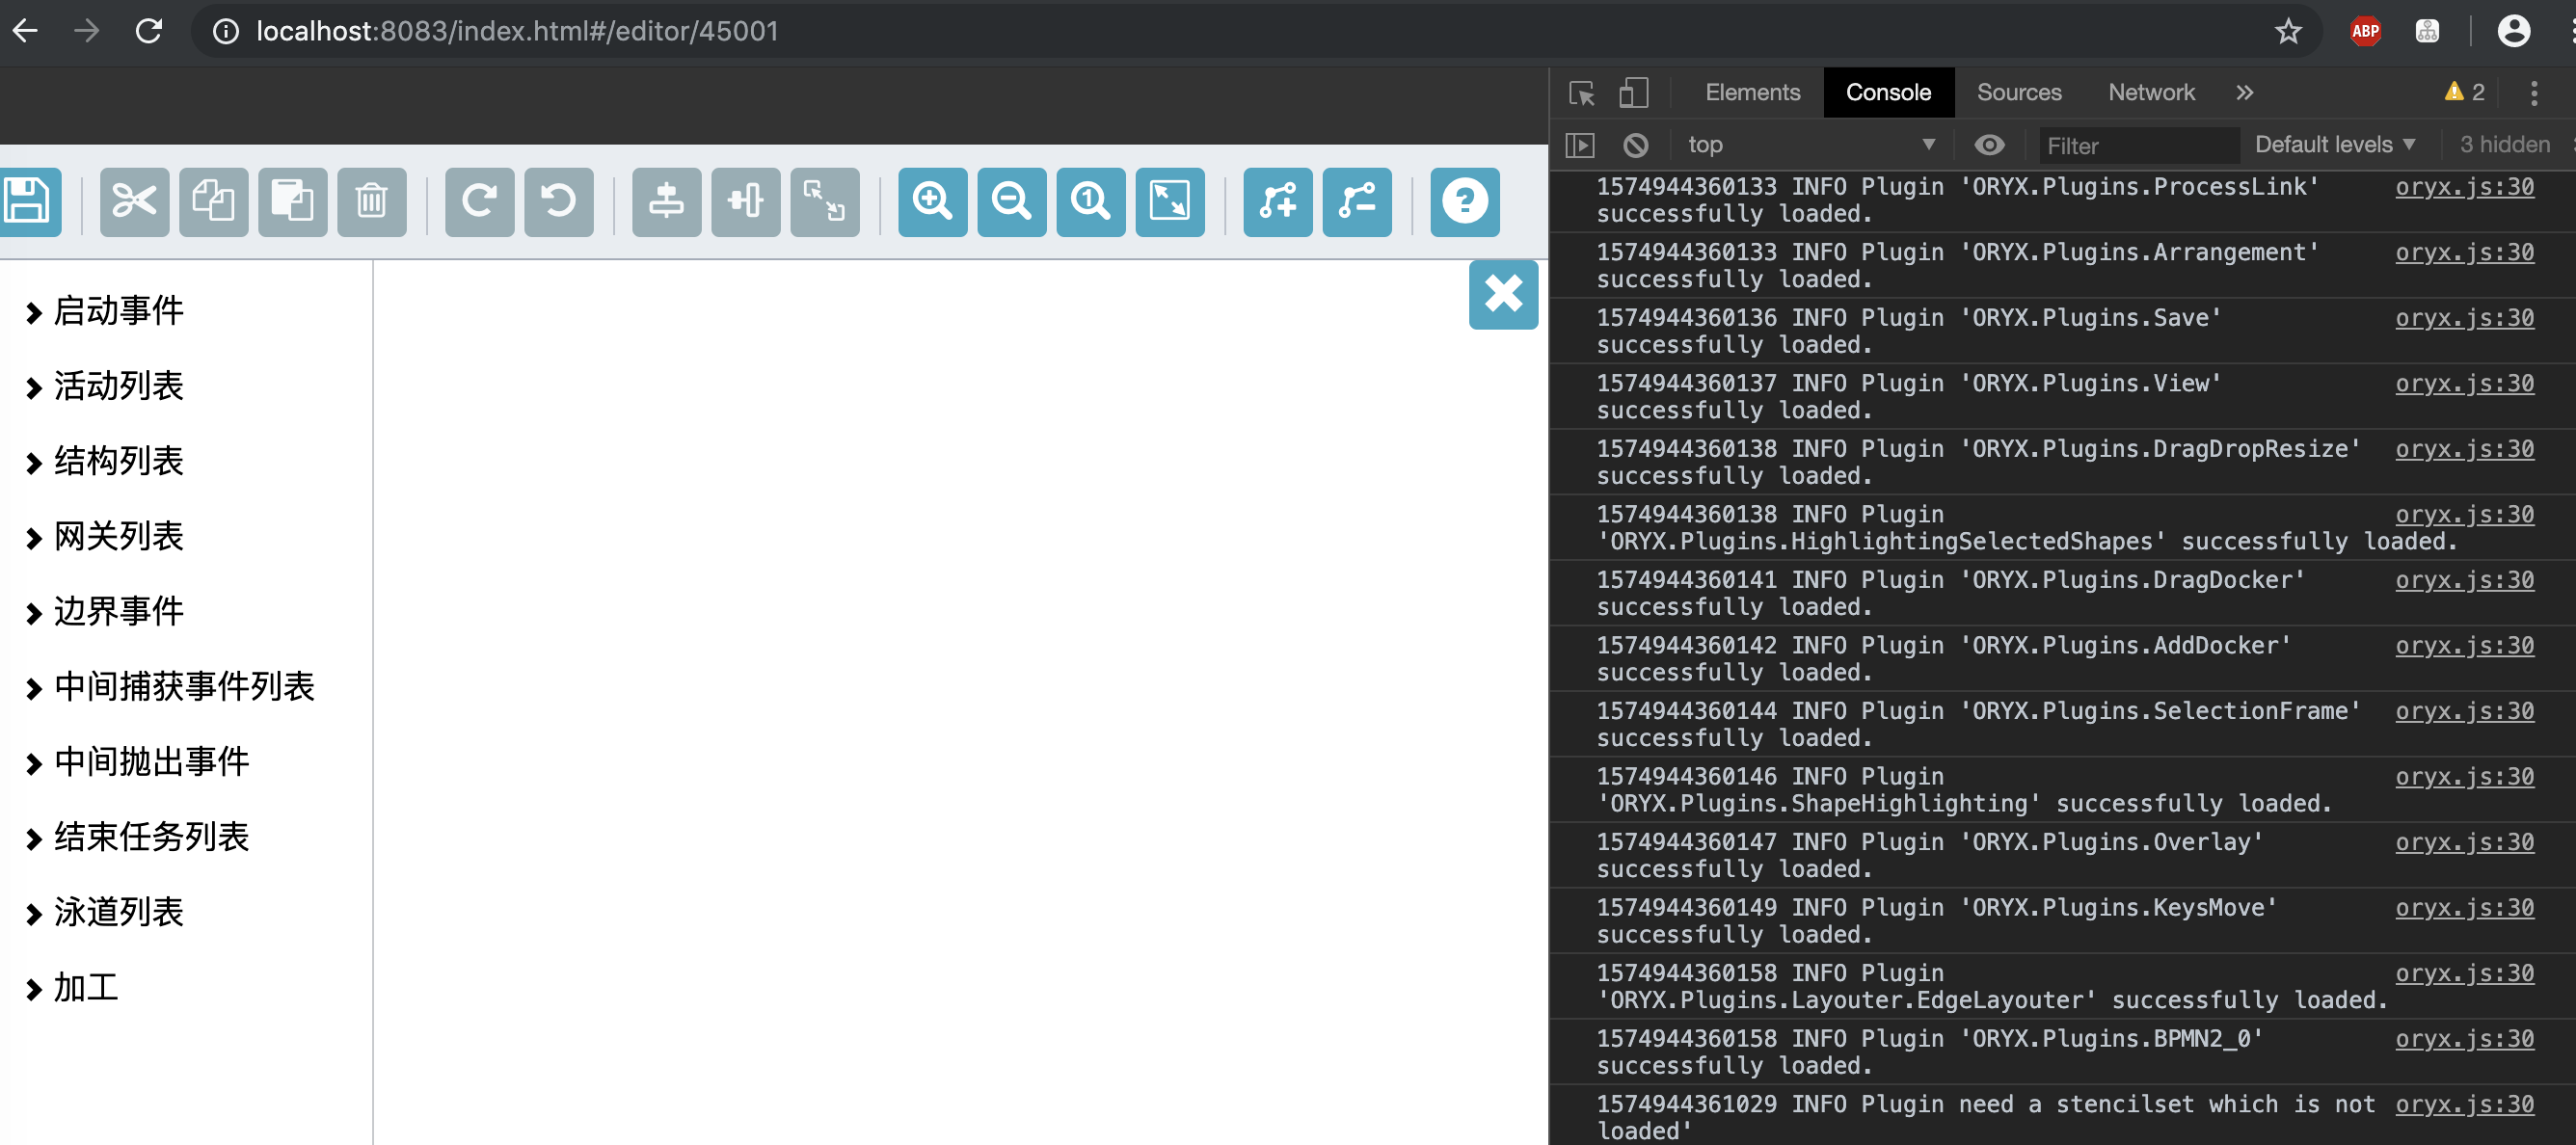Switch to the Elements tab
2576x1145 pixels.
pos(1752,93)
